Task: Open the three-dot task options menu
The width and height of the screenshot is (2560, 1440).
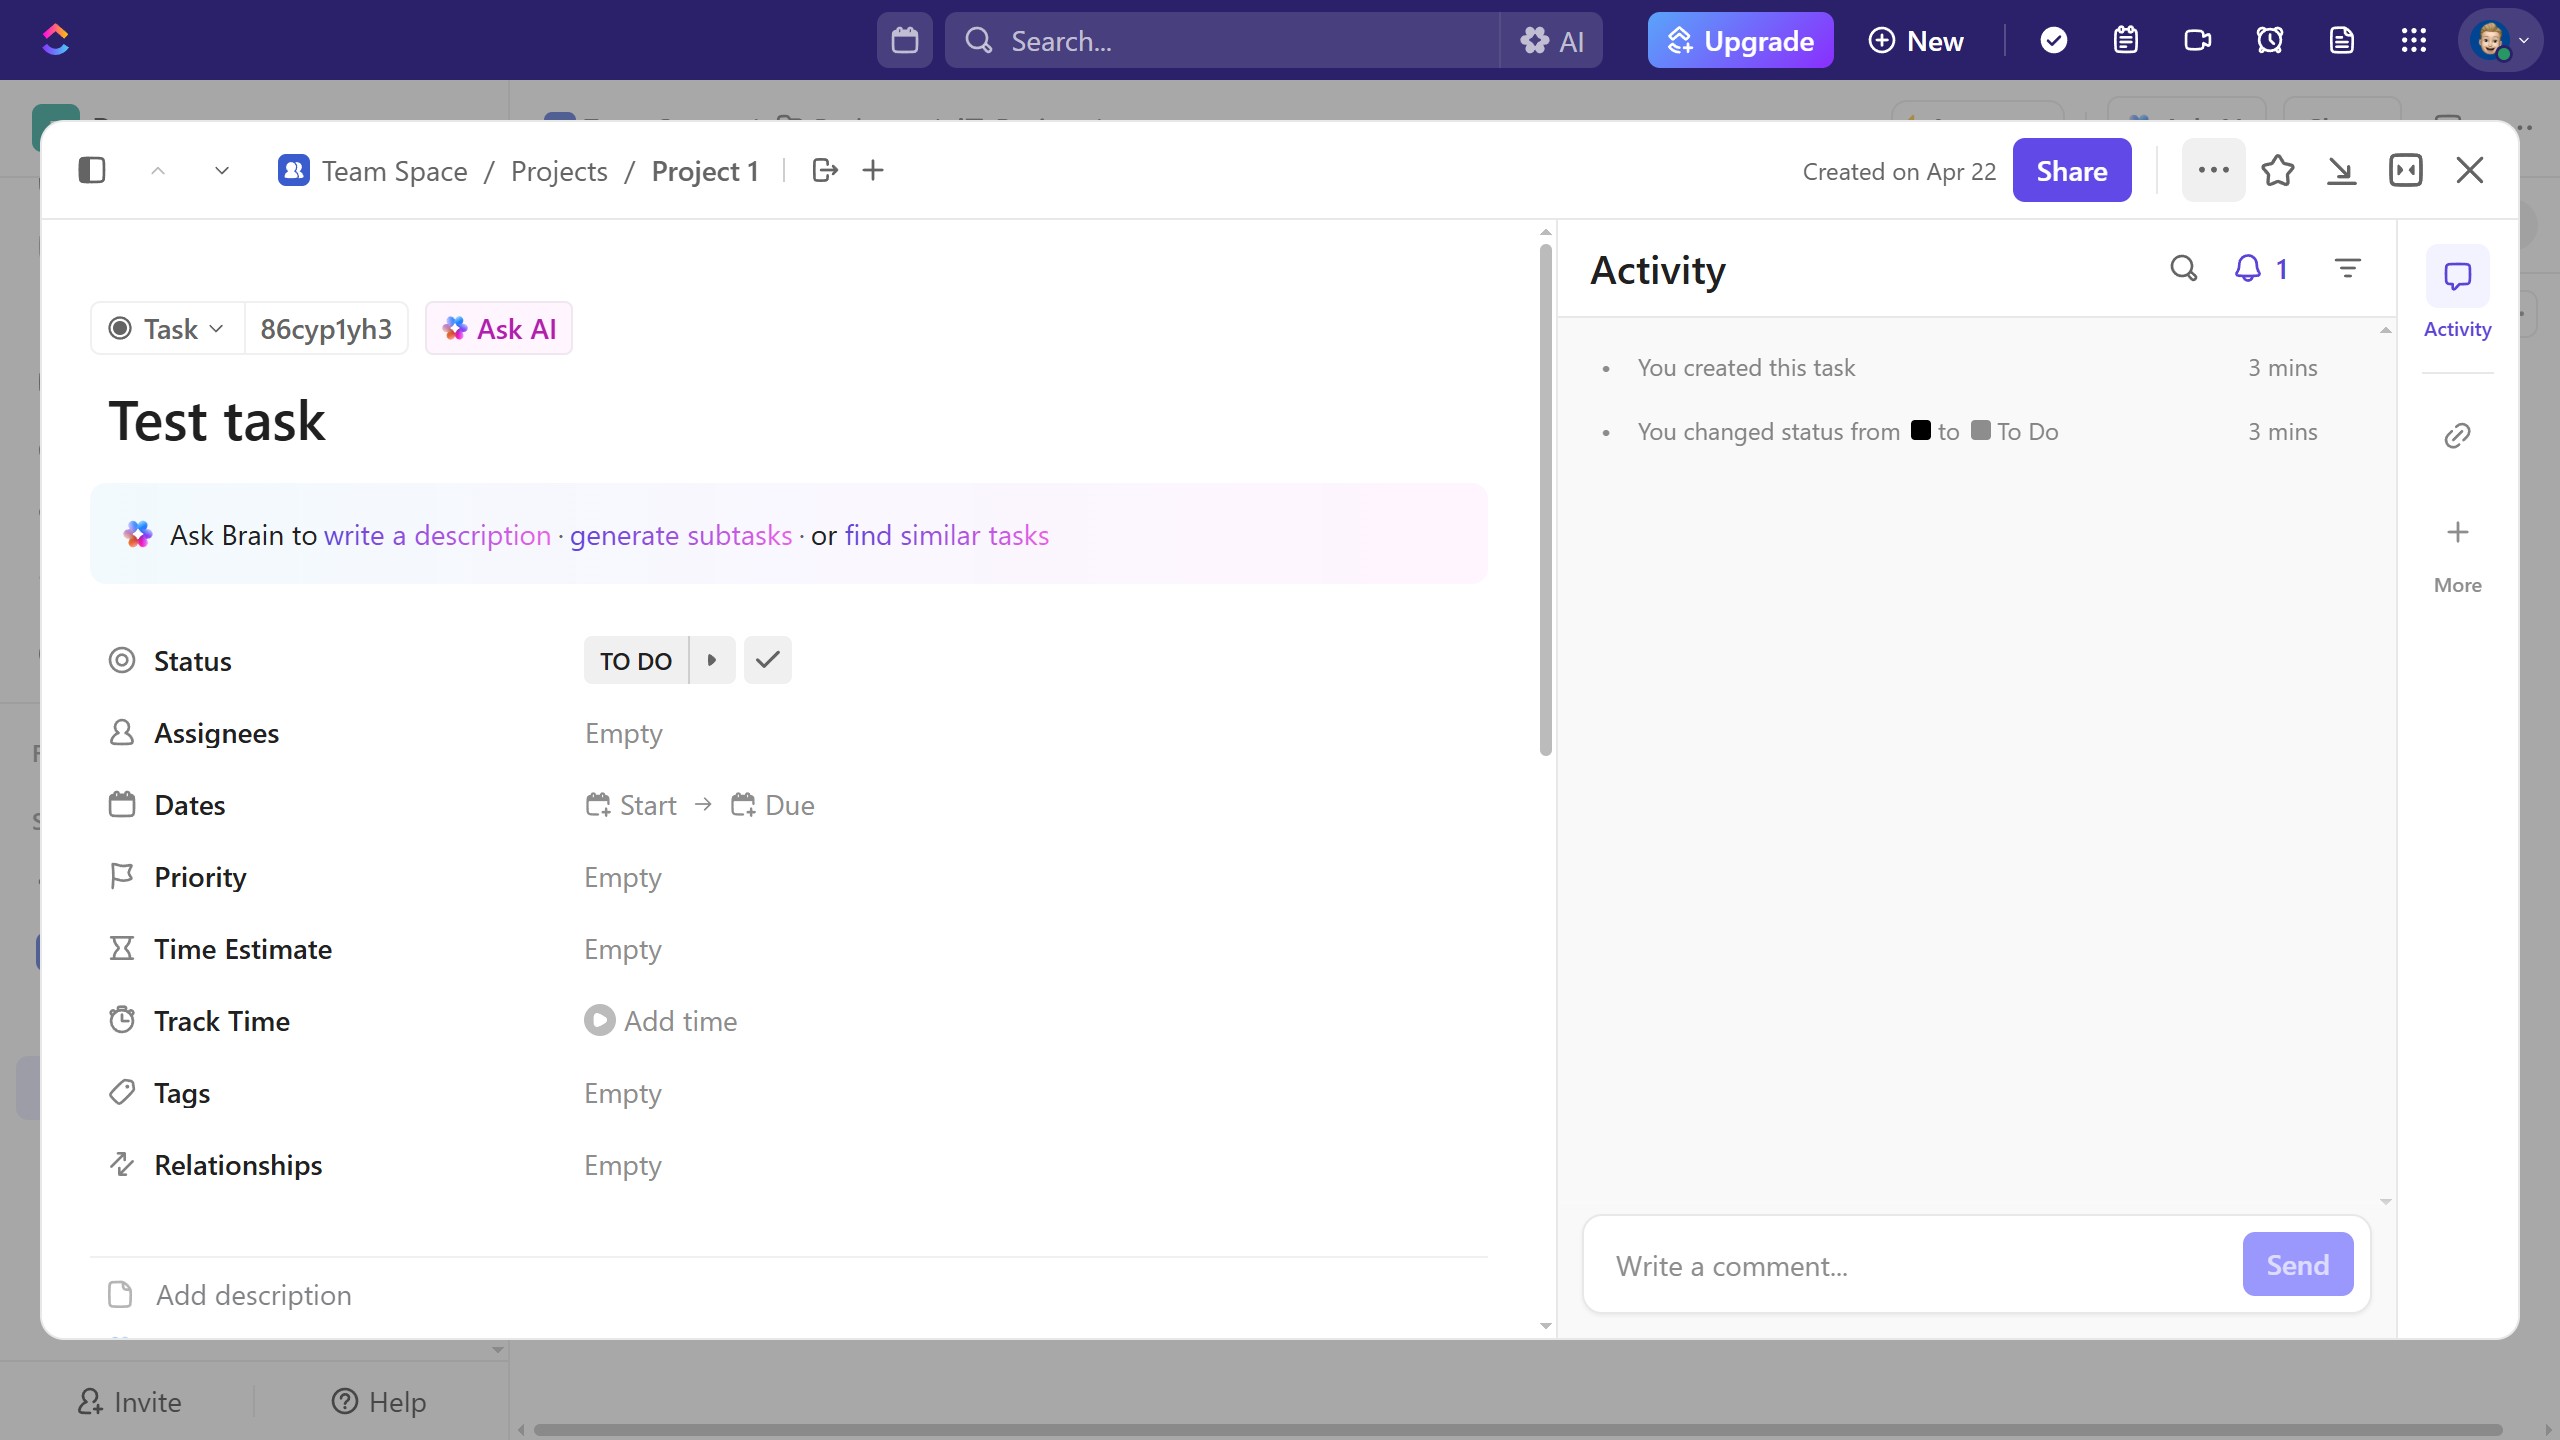Action: (x=2213, y=171)
